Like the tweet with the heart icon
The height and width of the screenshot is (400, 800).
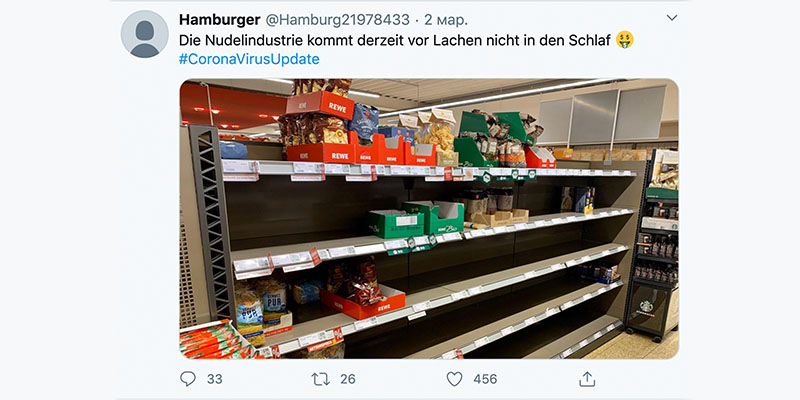454,379
